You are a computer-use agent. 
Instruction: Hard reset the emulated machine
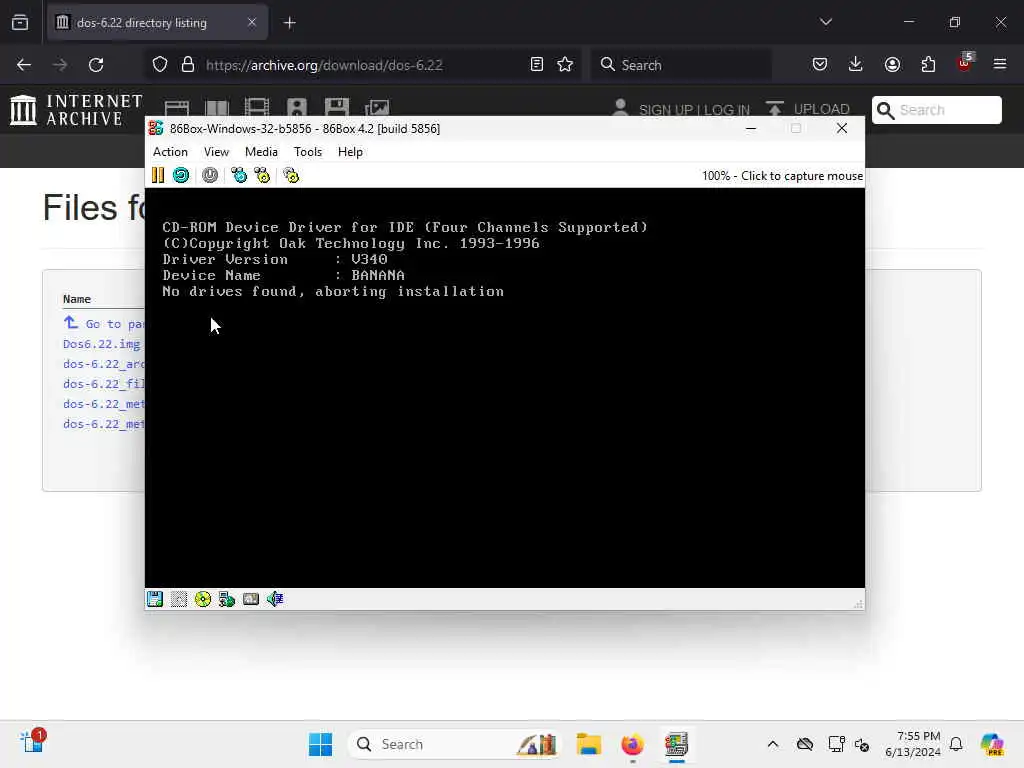pos(181,175)
